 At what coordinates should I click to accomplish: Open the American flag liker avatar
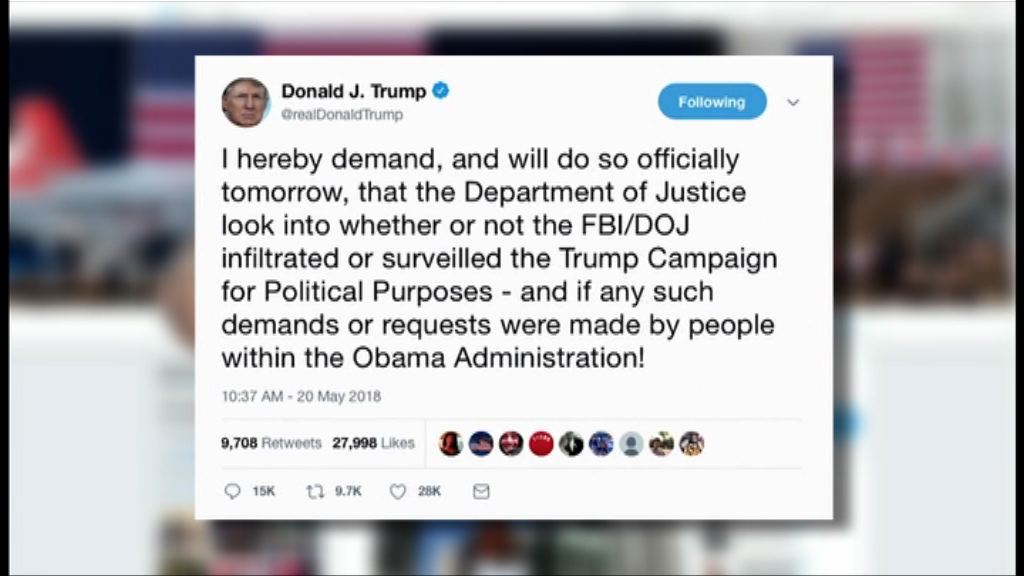481,444
